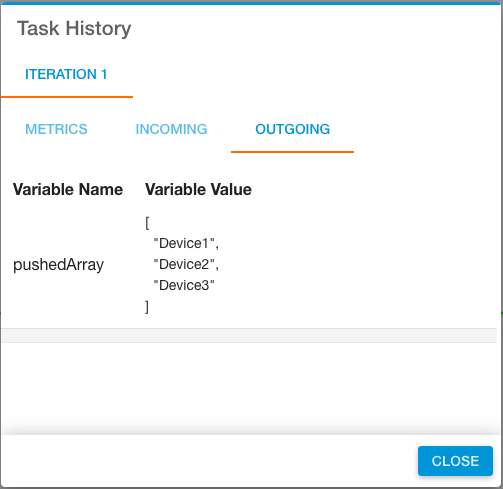The image size is (503, 489).
Task: Switch to the METRICS tab
Action: coord(56,129)
